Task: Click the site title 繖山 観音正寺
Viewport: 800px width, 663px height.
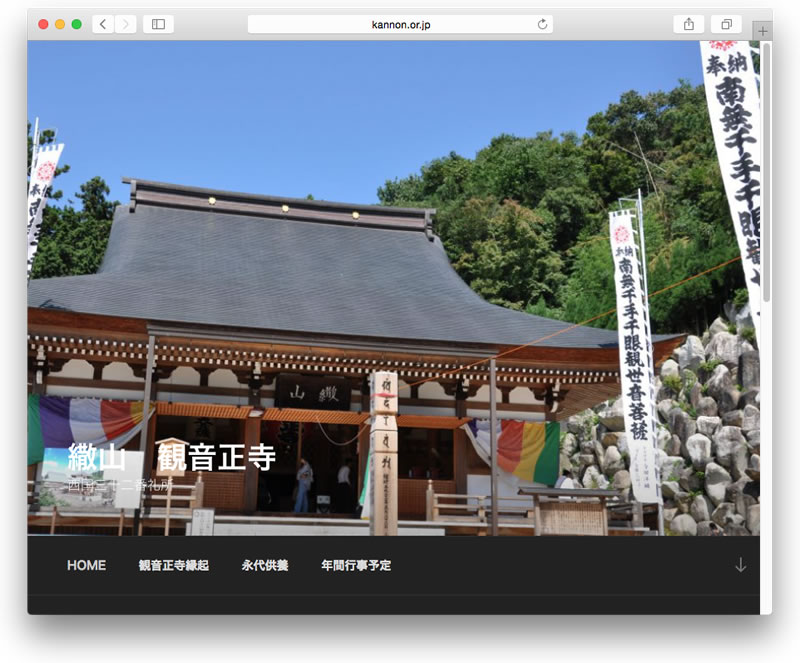Action: pyautogui.click(x=172, y=457)
